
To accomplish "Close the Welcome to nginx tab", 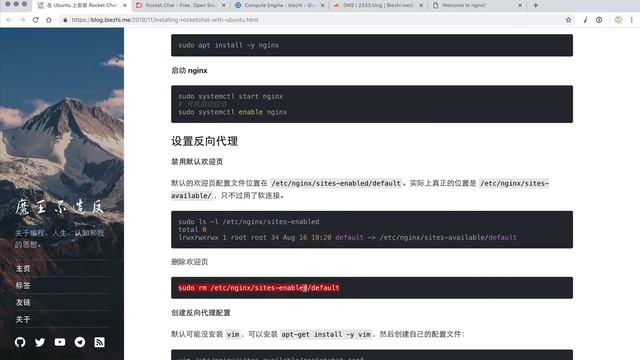I will pos(520,5).
